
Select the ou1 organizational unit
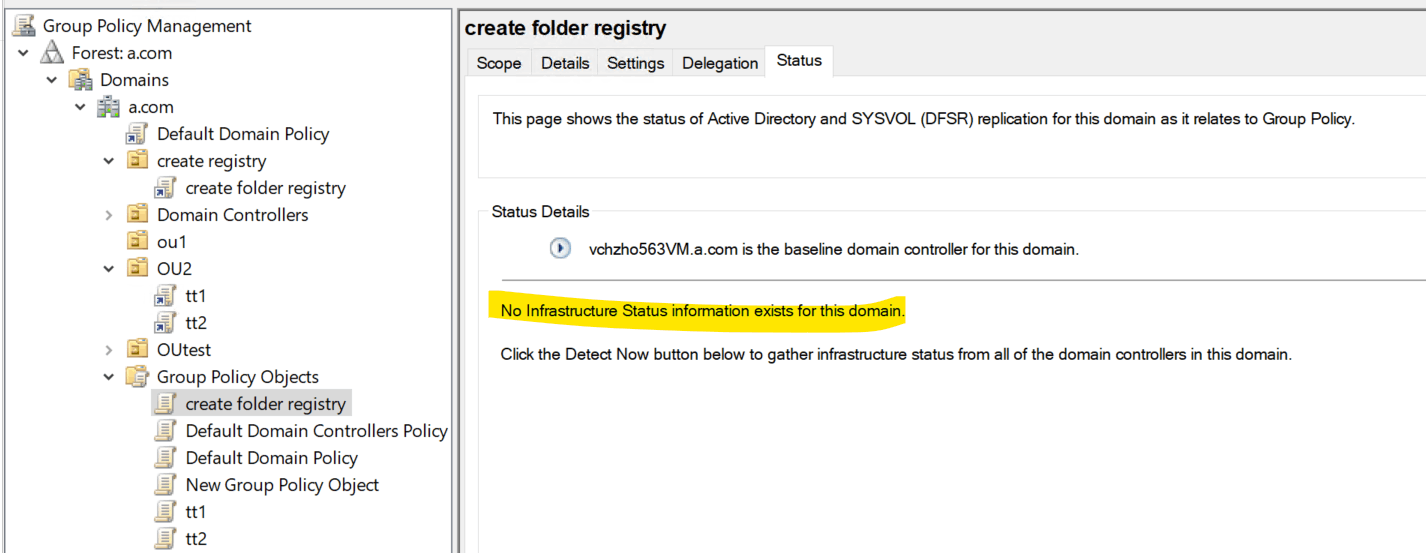(x=172, y=242)
